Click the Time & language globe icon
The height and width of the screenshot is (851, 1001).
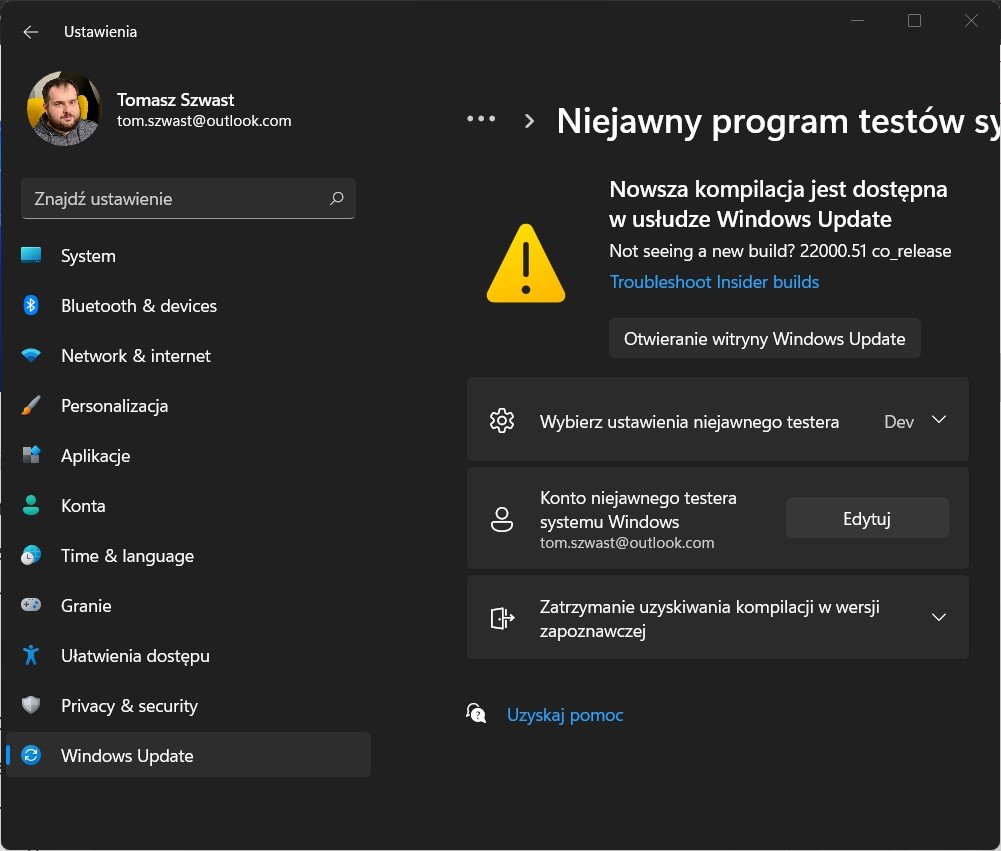point(31,555)
